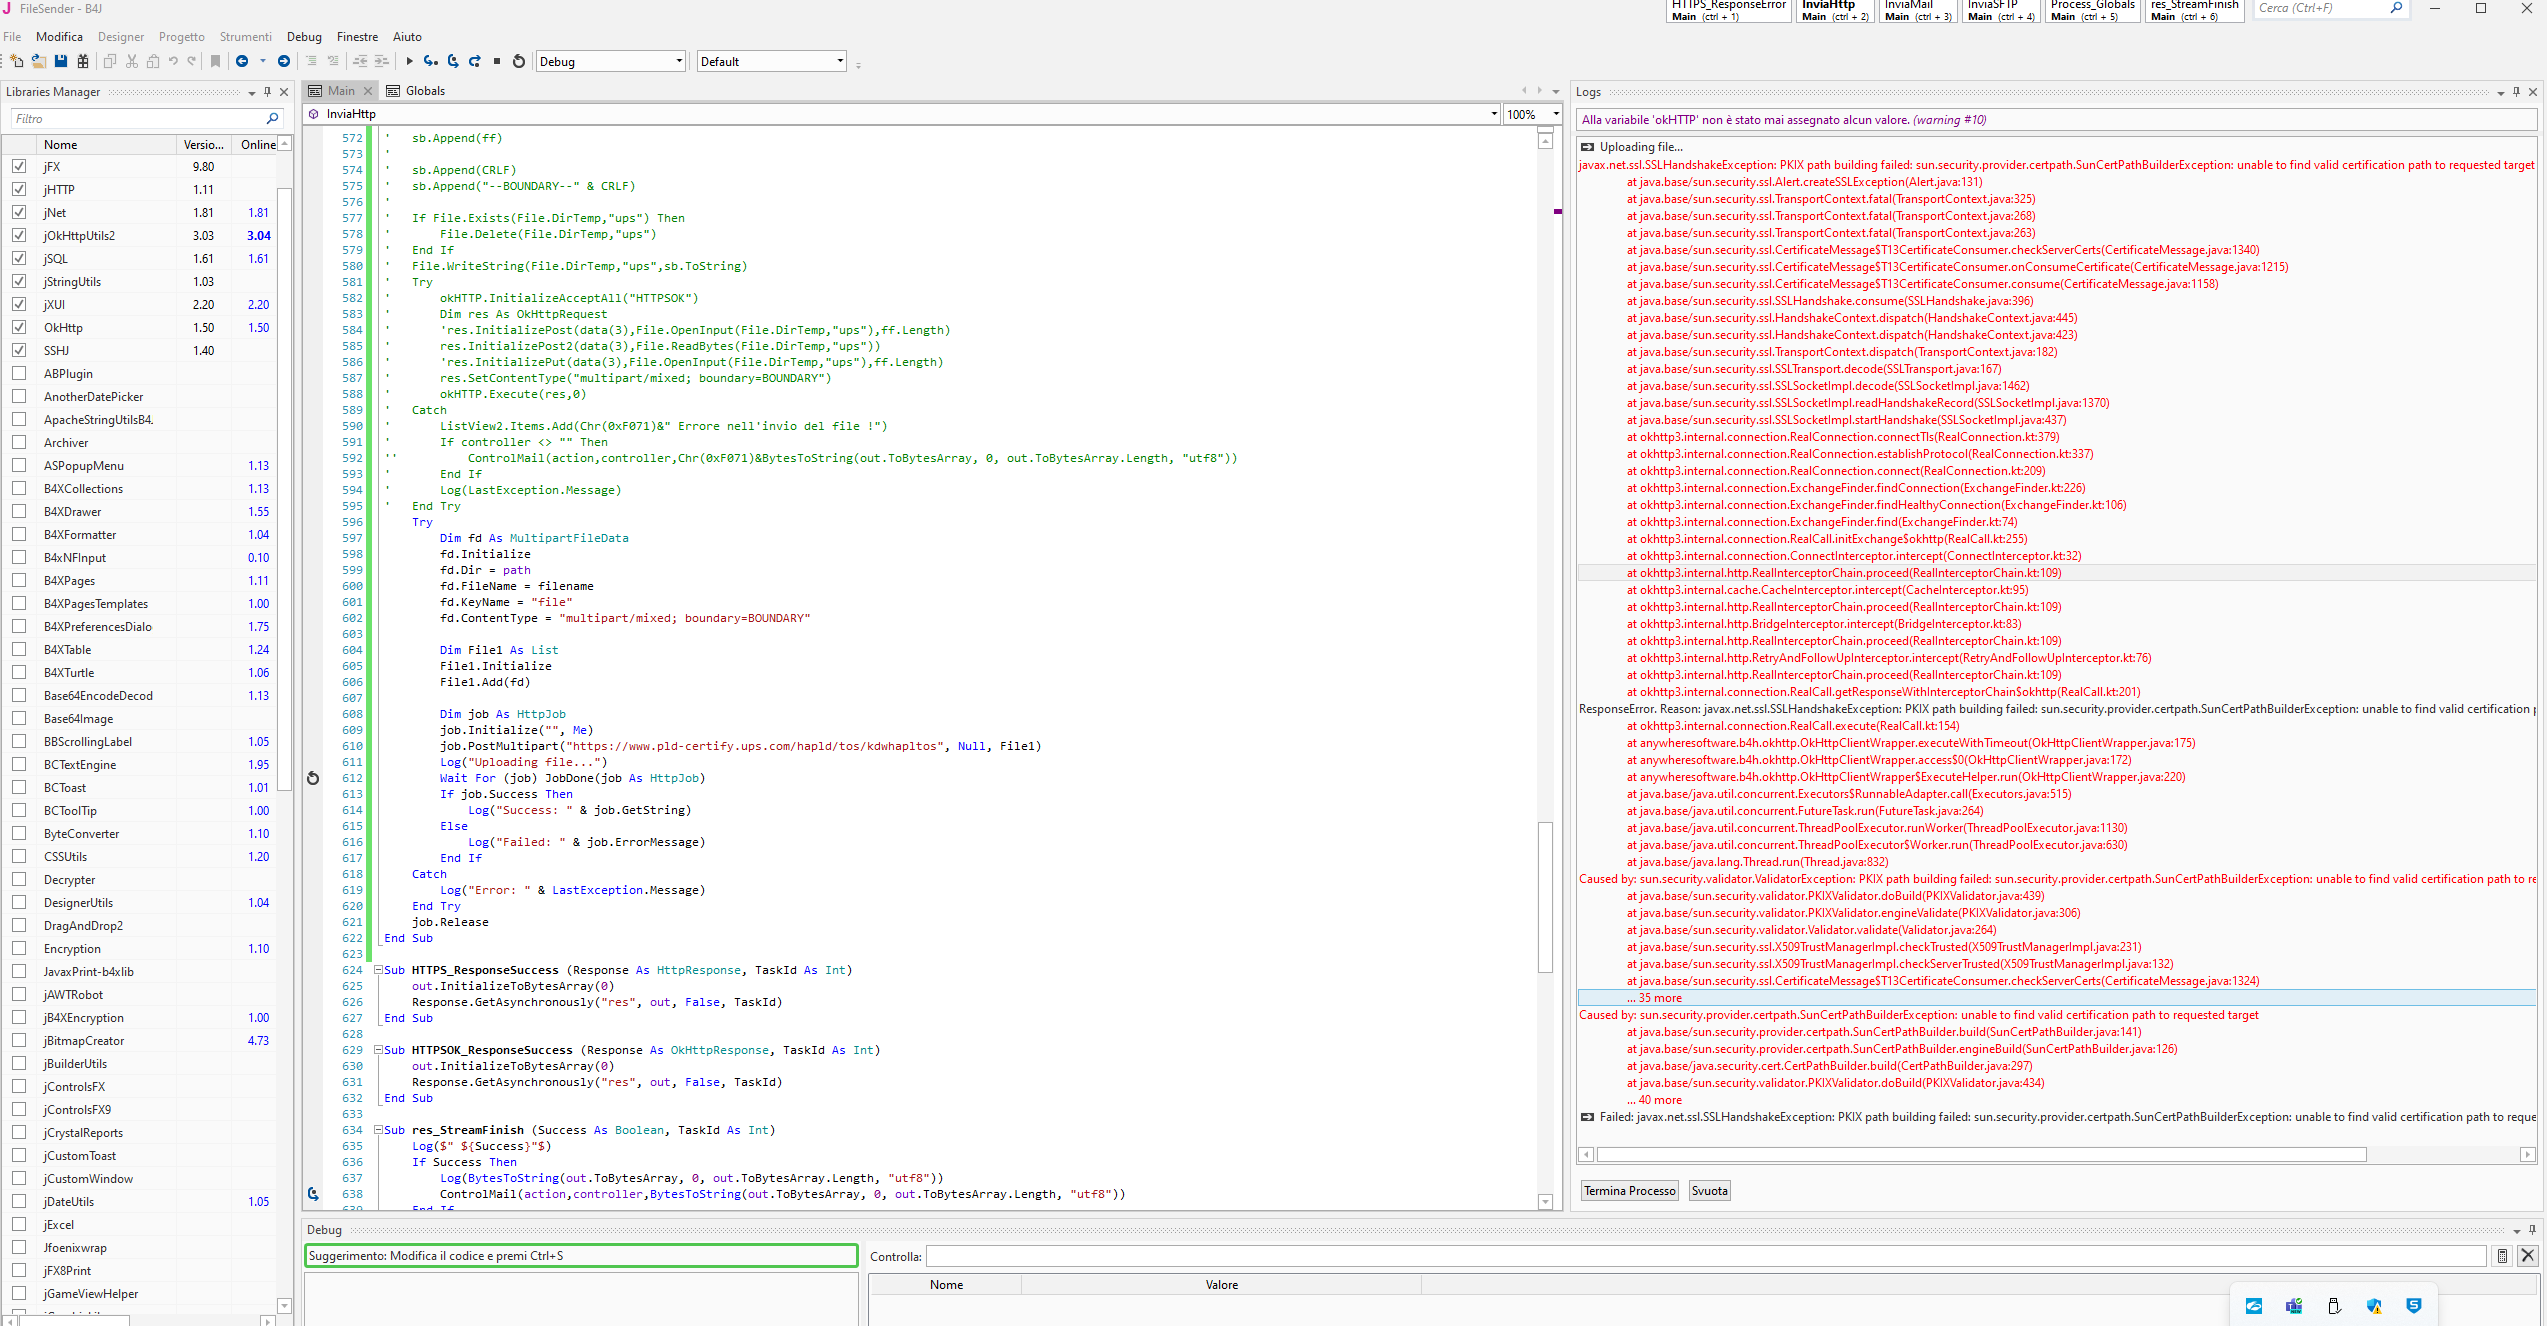Navigate forward with blue right arrow

(284, 62)
